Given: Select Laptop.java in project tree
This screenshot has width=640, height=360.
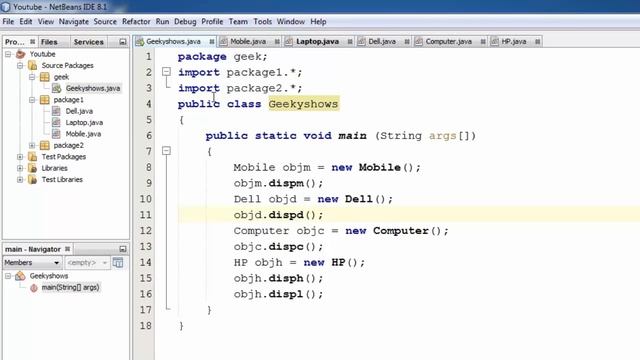Looking at the screenshot, I should pos(84,122).
